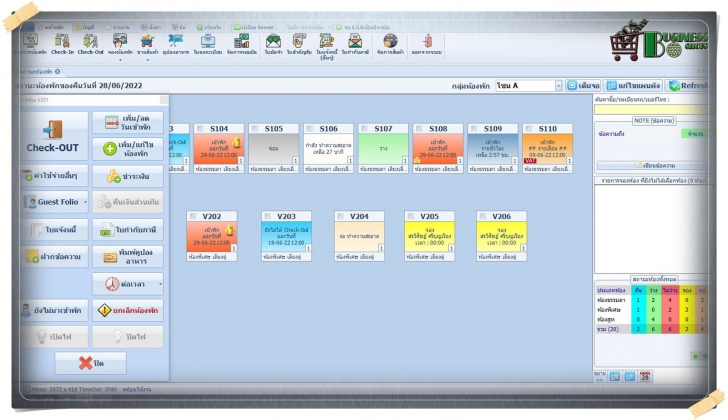Open the Settings menu tab
Image resolution: width=728 pixels, height=420 pixels.
[151, 27]
